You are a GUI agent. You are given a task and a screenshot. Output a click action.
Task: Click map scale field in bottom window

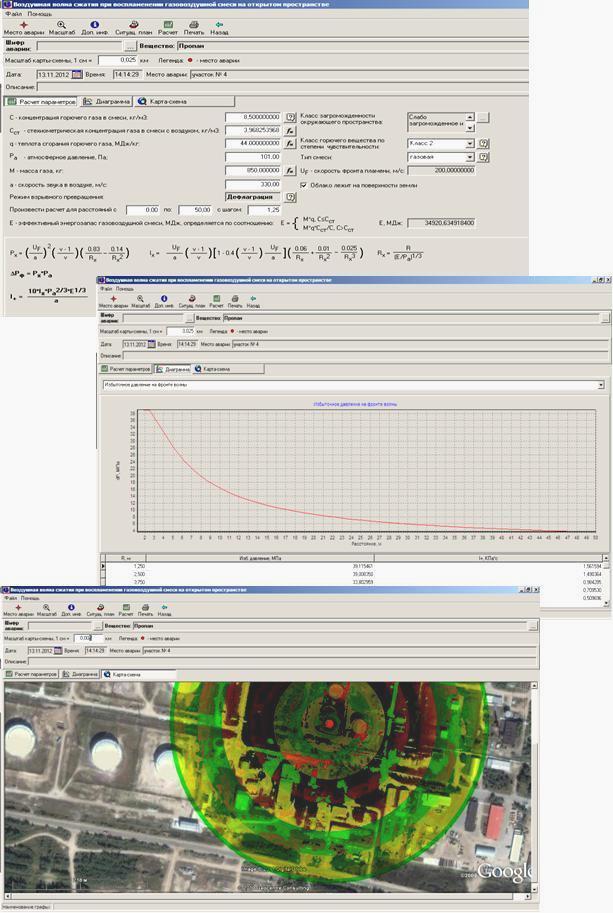pyautogui.click(x=86, y=637)
